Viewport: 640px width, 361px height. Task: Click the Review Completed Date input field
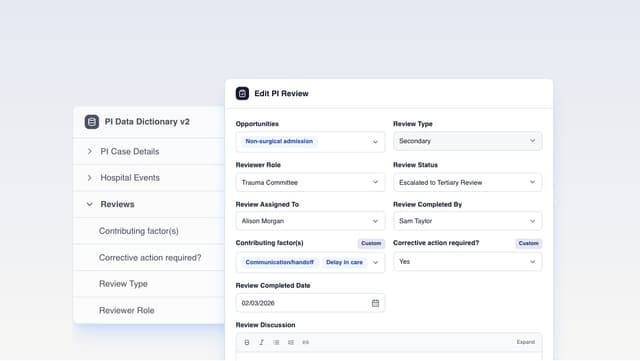[310, 303]
